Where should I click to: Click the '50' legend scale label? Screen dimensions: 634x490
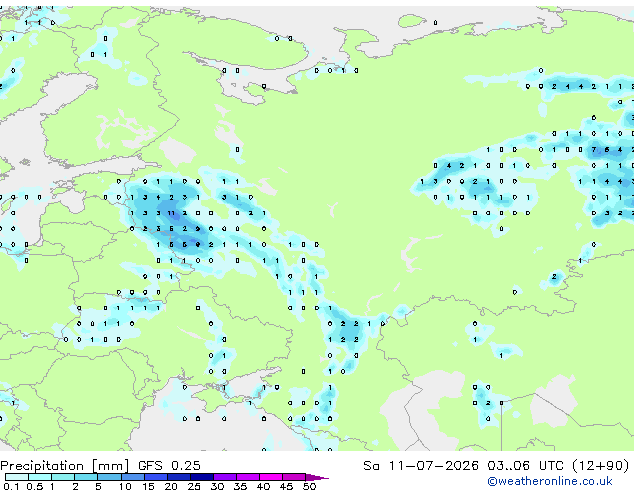309,486
